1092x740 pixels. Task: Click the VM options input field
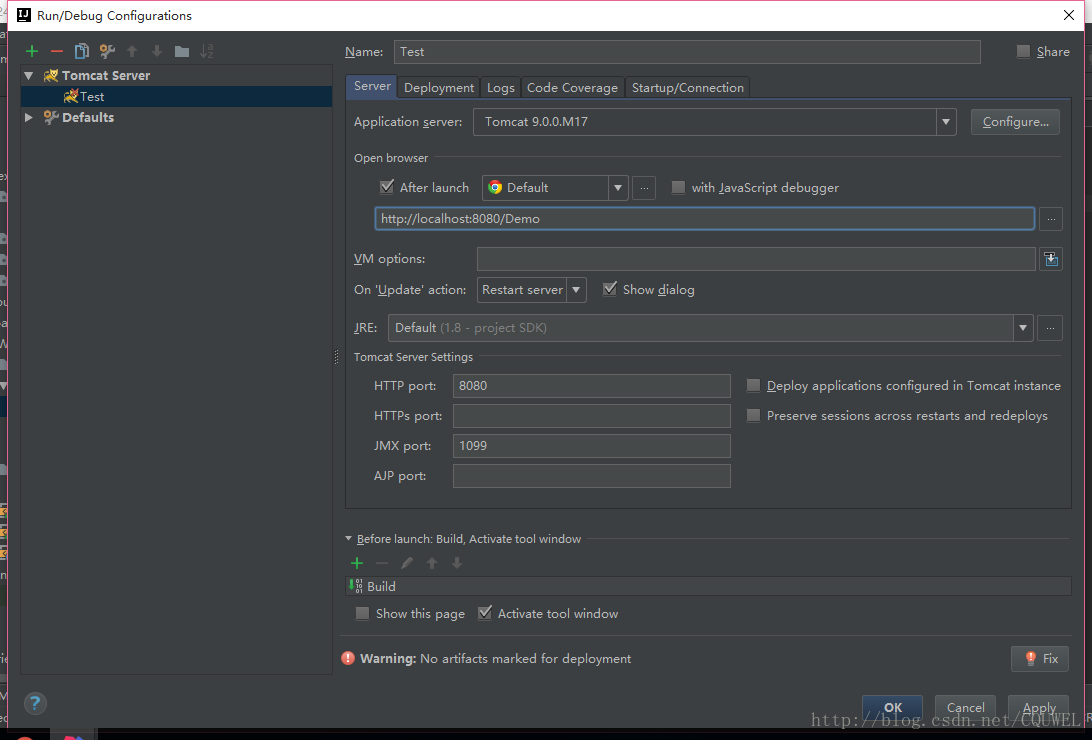[756, 259]
